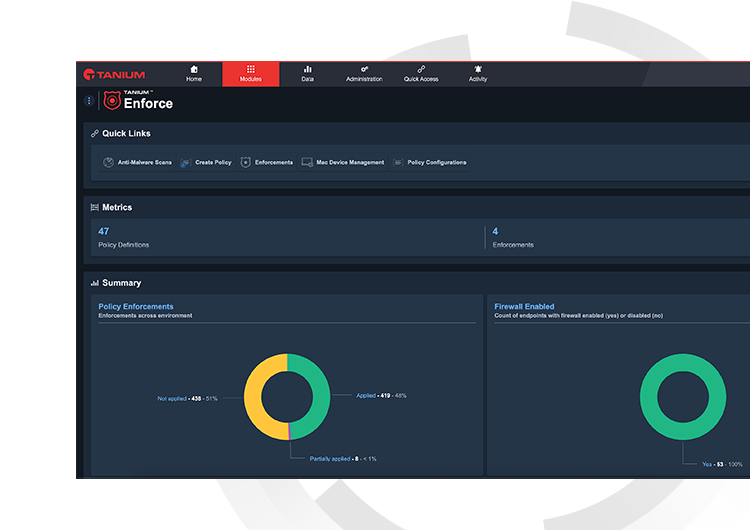This screenshot has width=750, height=530.
Task: Click the Policy Configurations icon
Action: tap(398, 163)
